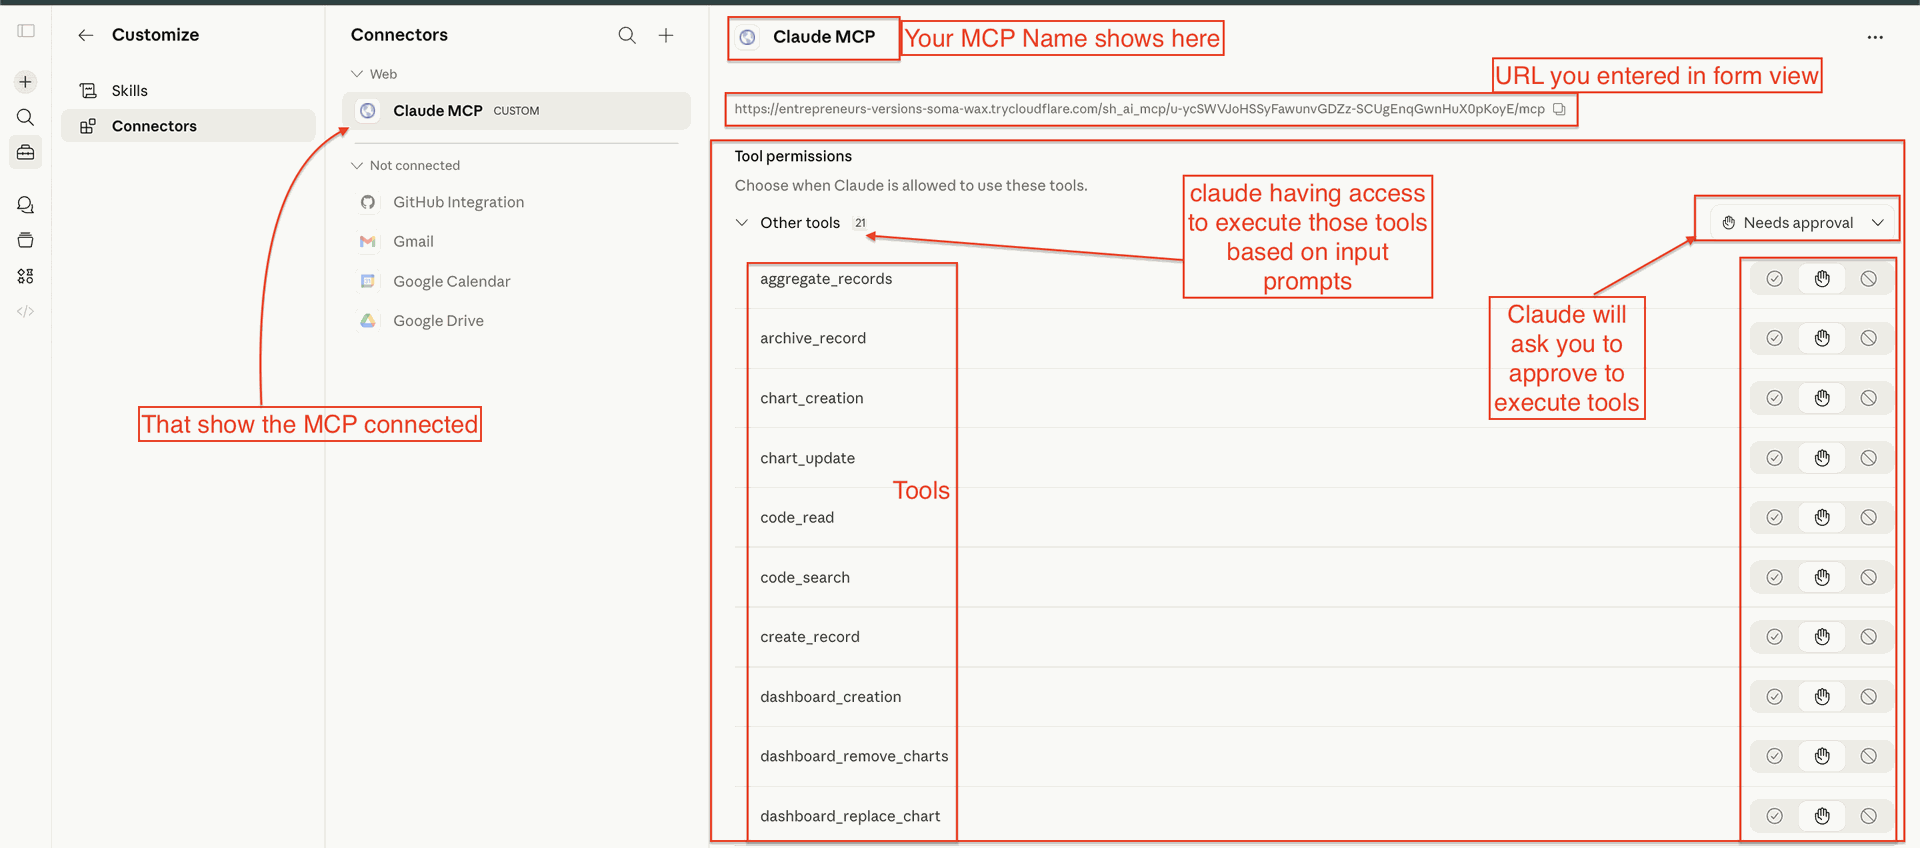The width and height of the screenshot is (1920, 848).
Task: Open the GitHub Integration connector
Action: point(516,202)
